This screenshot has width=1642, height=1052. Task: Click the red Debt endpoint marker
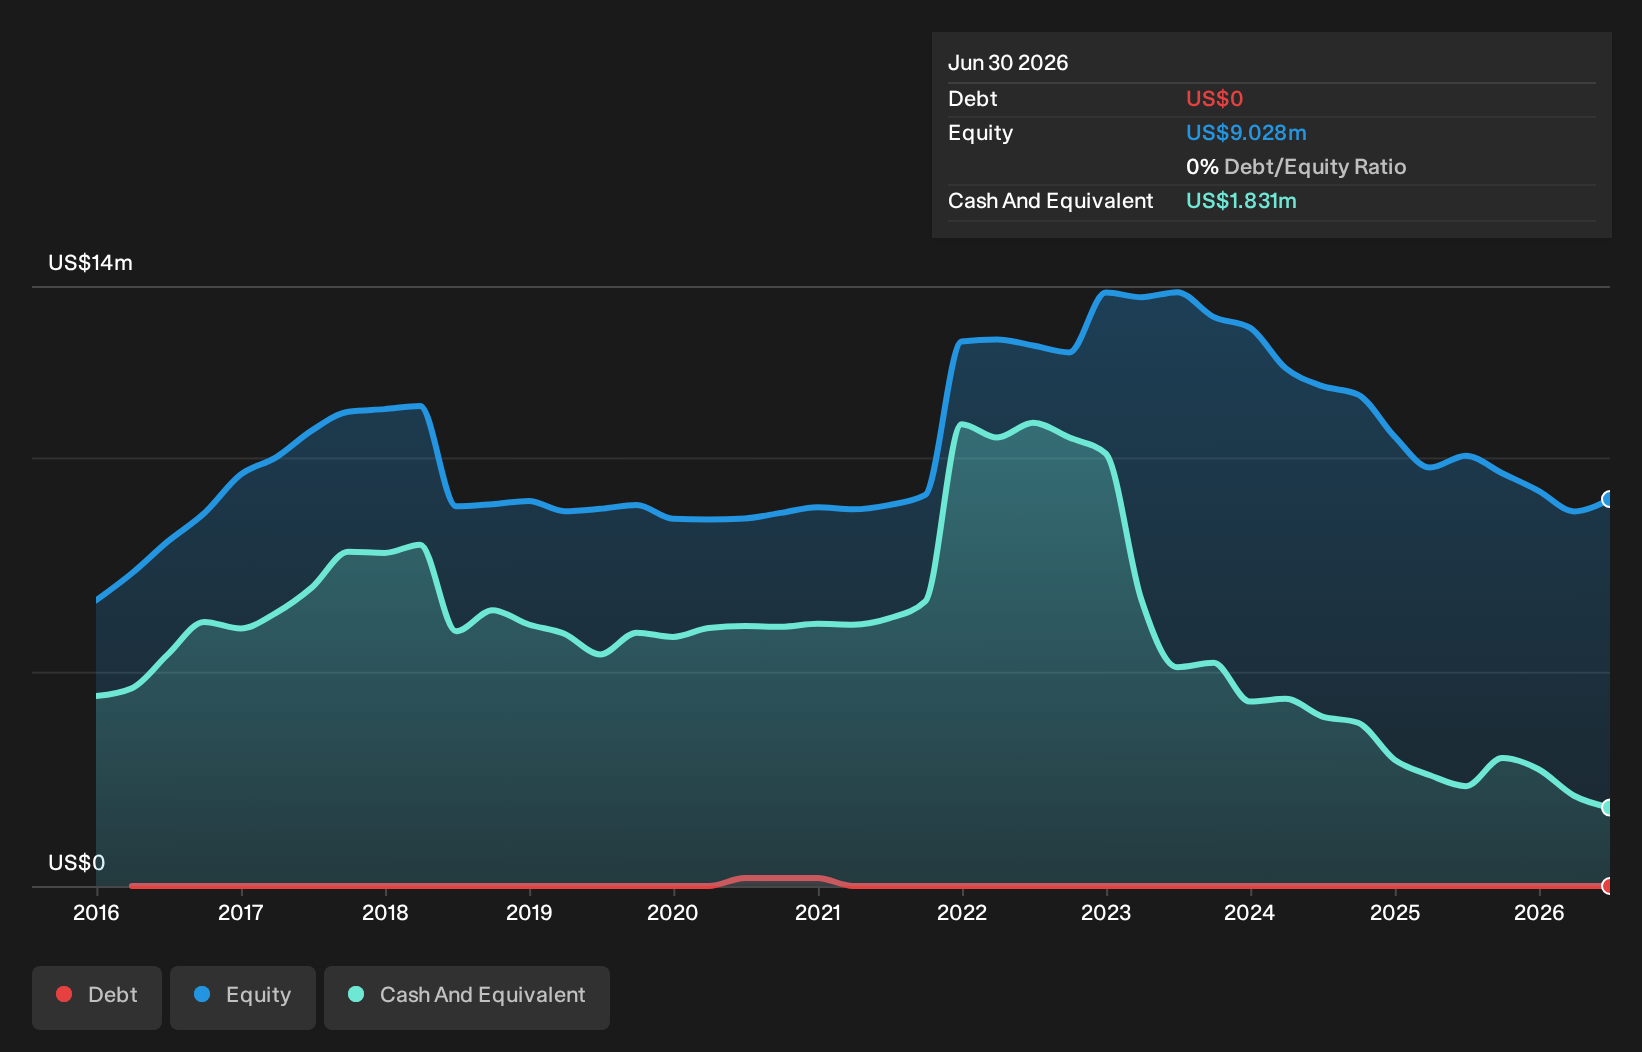(x=1608, y=886)
